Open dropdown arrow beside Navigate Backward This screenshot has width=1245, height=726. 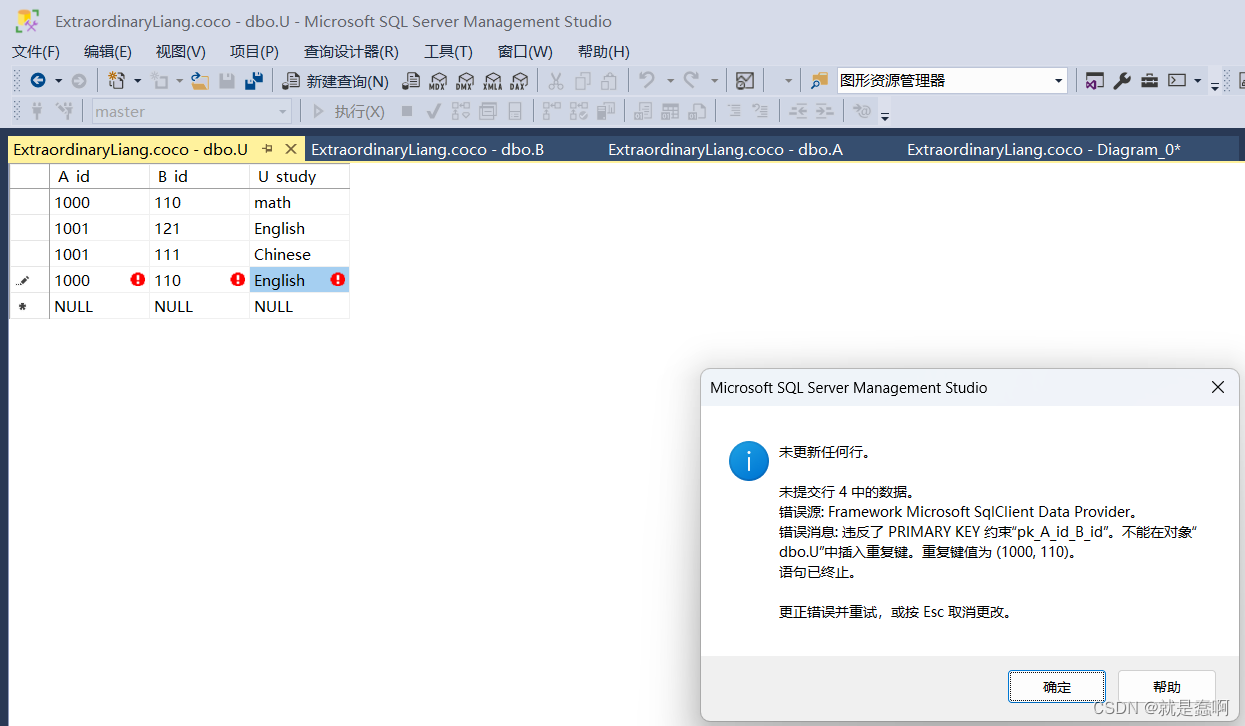pyautogui.click(x=58, y=81)
